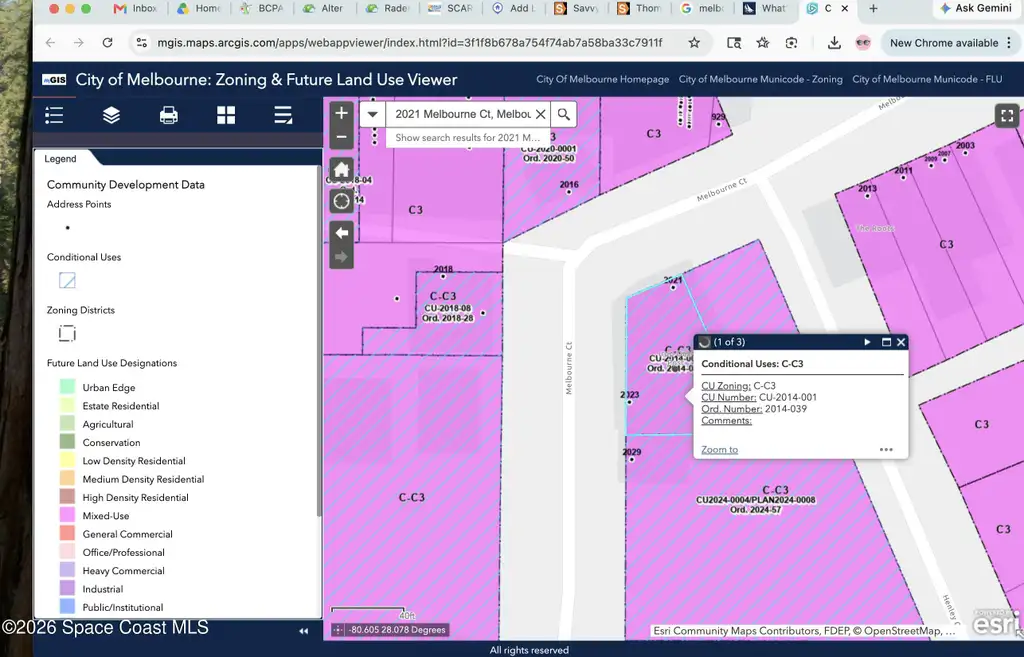
Task: Click High Density Residential legend label
Action: [135, 498]
